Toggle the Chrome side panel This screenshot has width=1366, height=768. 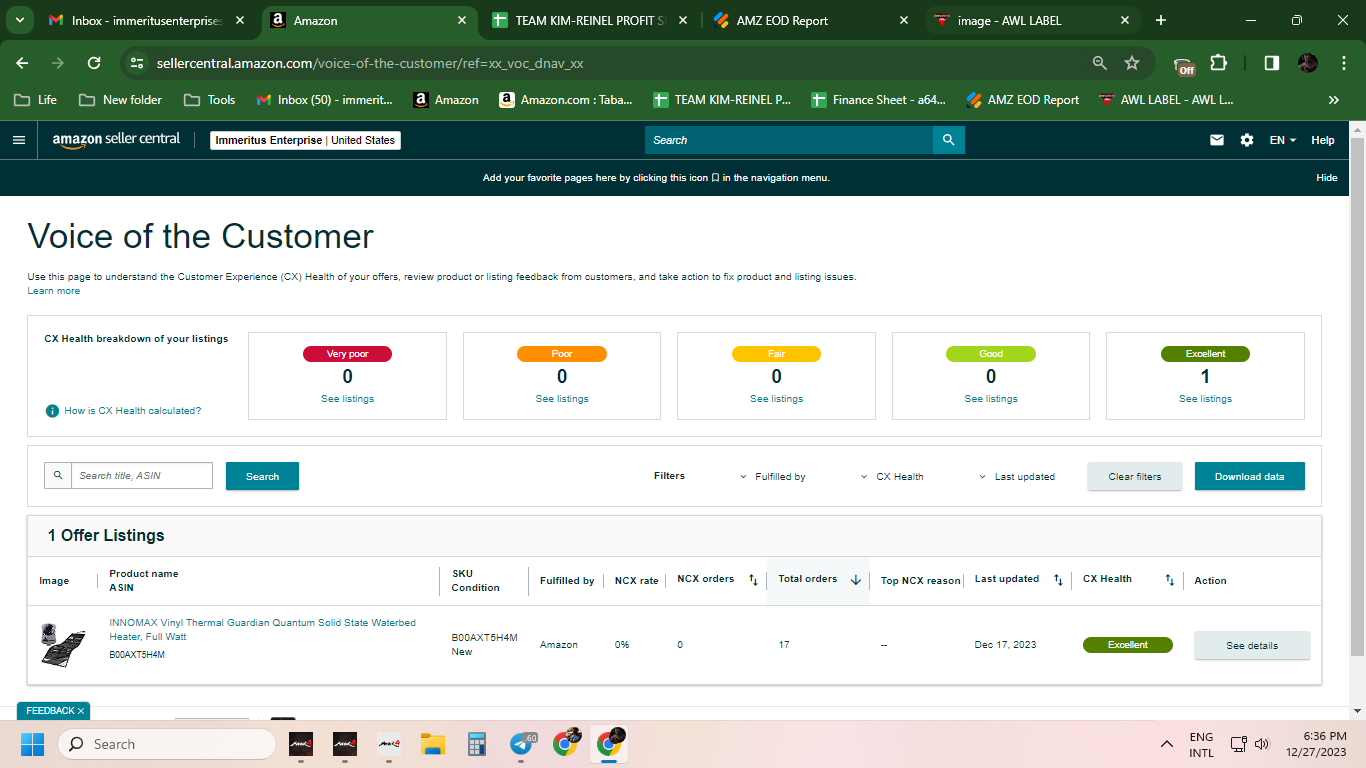click(x=1272, y=63)
